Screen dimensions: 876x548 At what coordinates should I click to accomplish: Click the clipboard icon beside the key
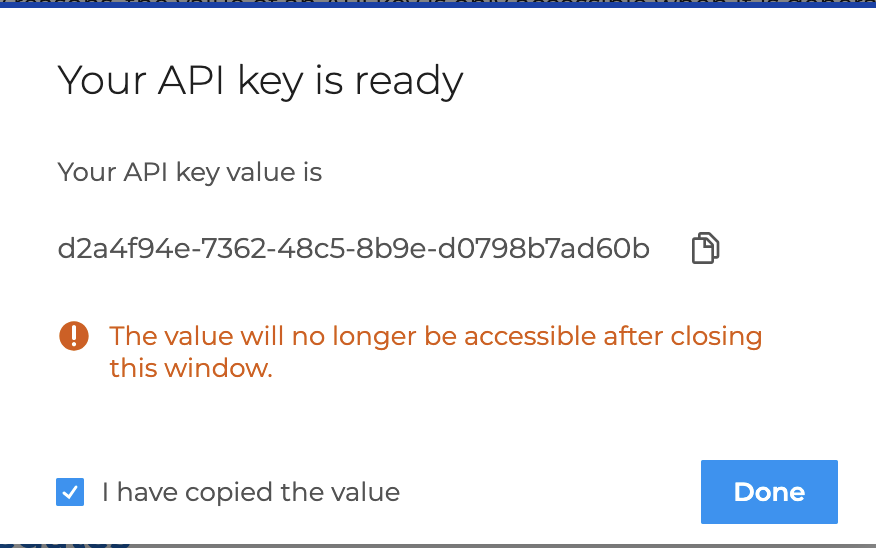pyautogui.click(x=706, y=248)
